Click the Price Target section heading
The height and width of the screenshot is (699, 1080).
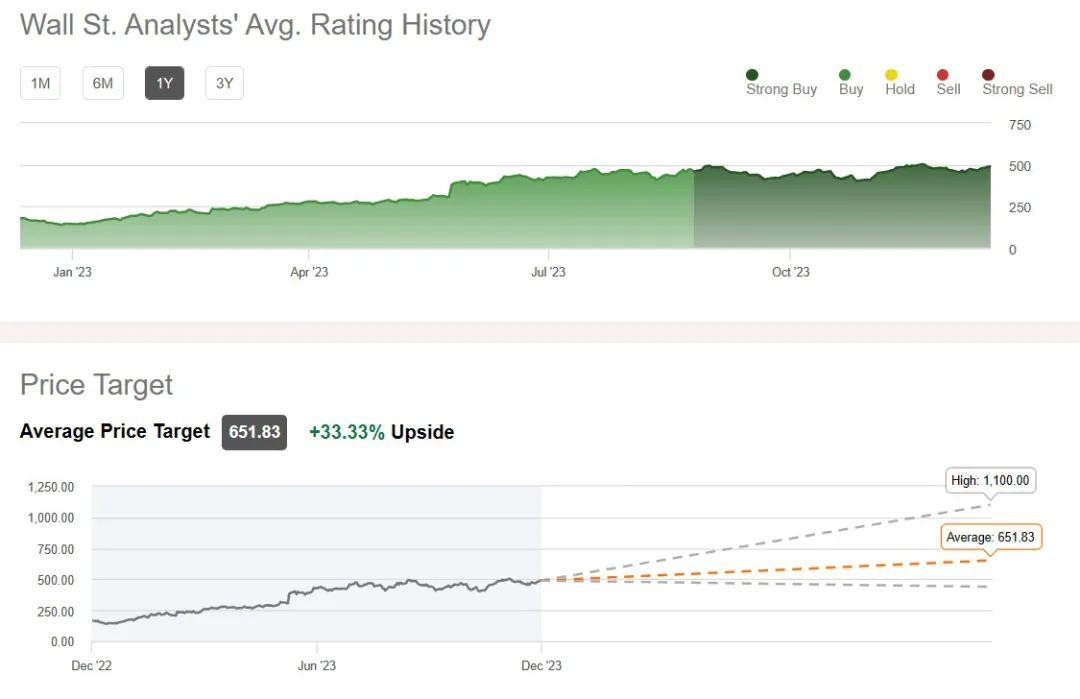[x=96, y=385]
